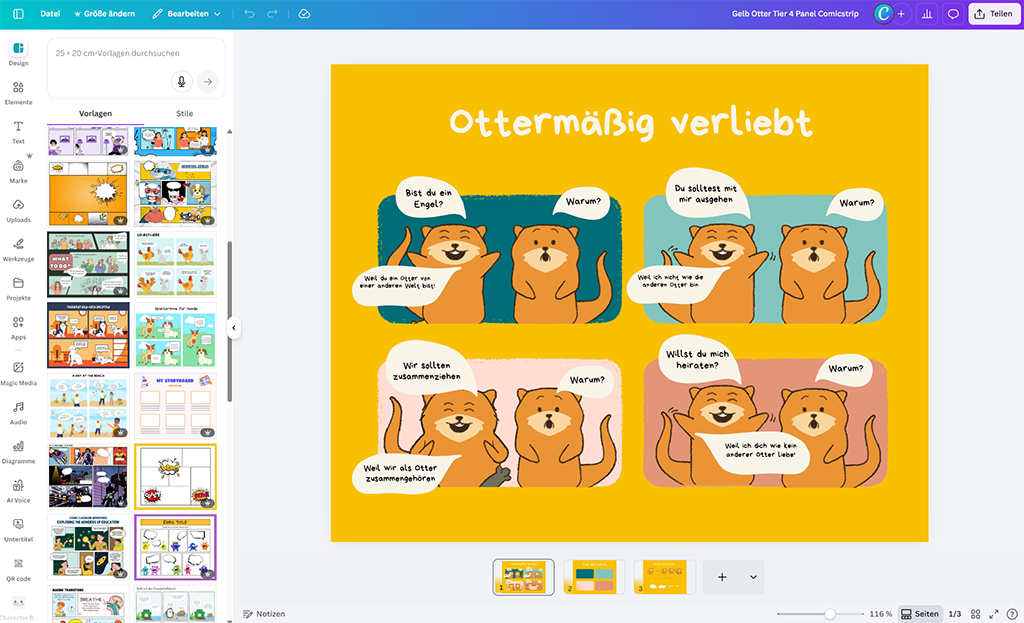The image size is (1024, 623).
Task: Toggle the Seiten pages view
Action: click(920, 614)
